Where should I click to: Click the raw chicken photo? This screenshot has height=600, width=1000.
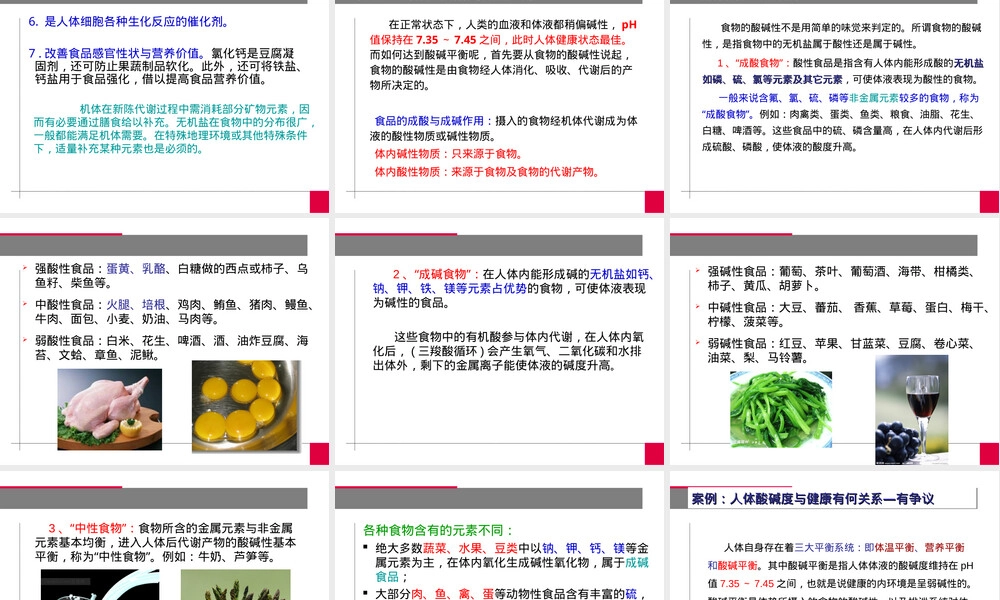[110, 409]
